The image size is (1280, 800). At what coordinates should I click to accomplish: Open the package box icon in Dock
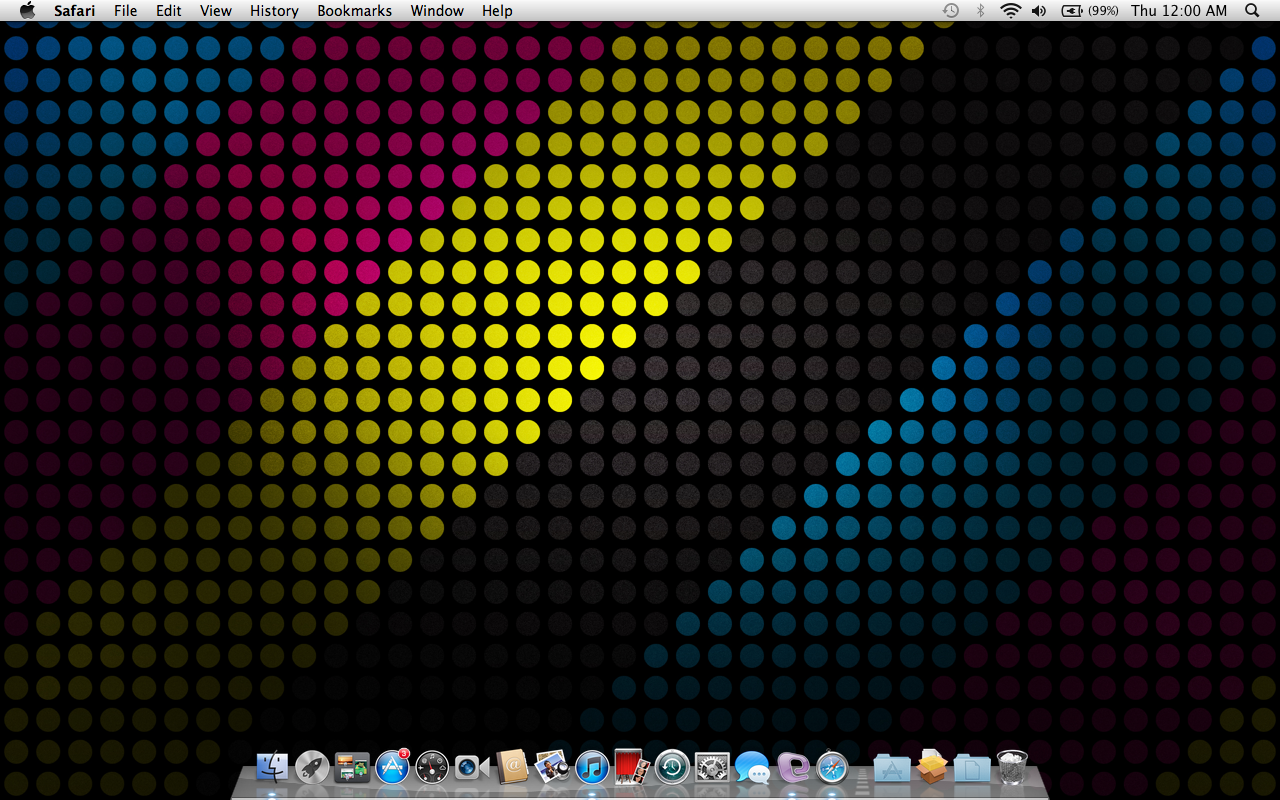click(932, 767)
